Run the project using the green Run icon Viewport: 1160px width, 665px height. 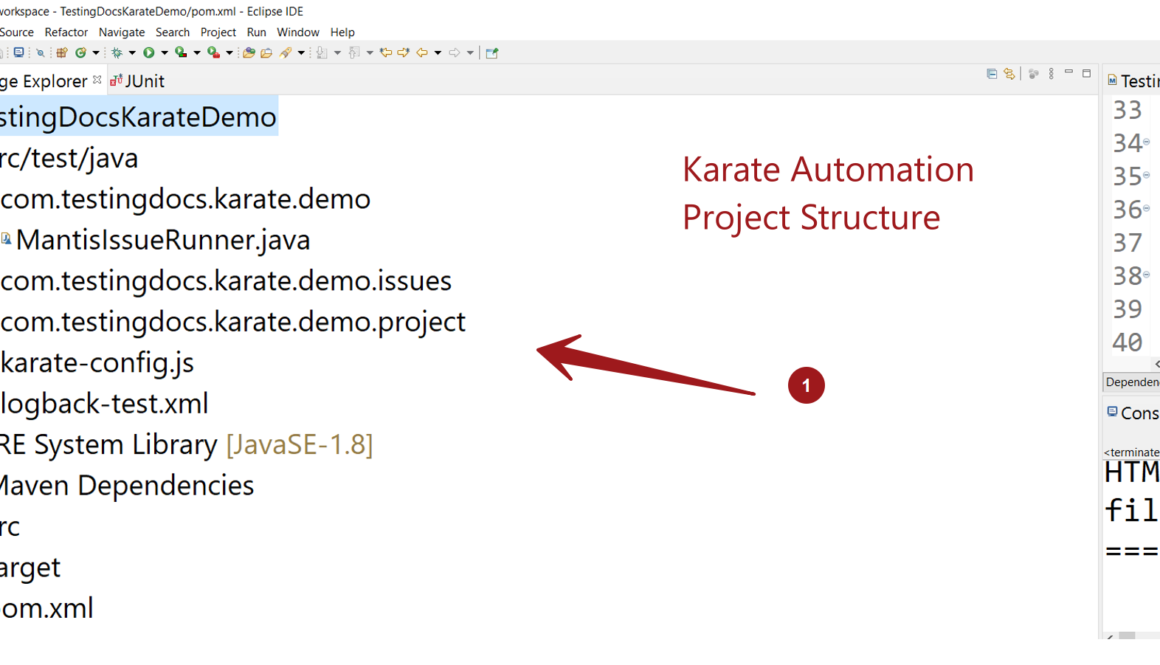(x=148, y=52)
